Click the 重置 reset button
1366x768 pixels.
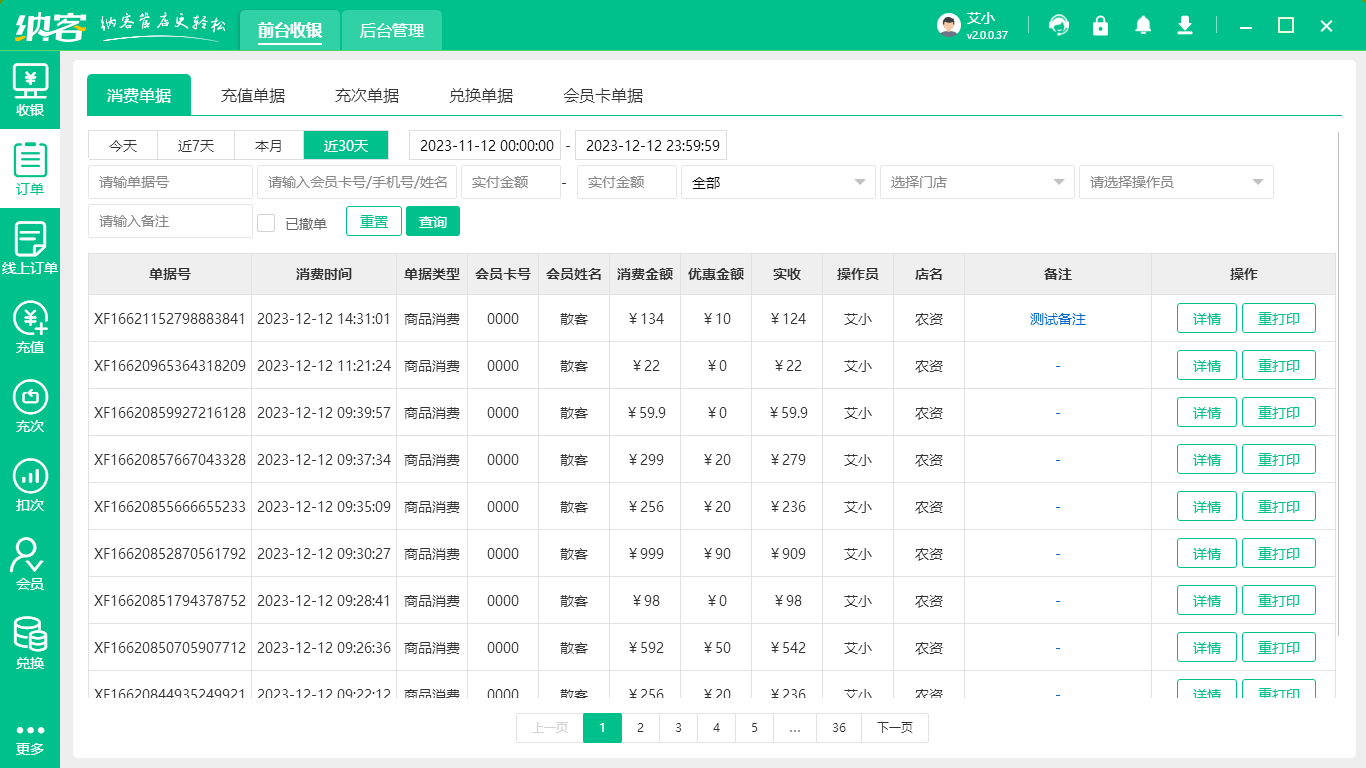pyautogui.click(x=374, y=221)
